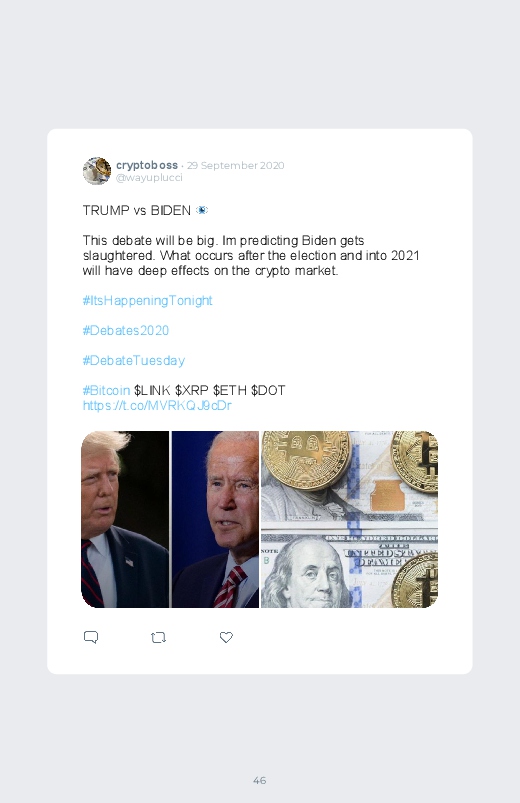Open the #Bitcoin hashtag
Screen dimensions: 520x803
pyautogui.click(x=106, y=390)
